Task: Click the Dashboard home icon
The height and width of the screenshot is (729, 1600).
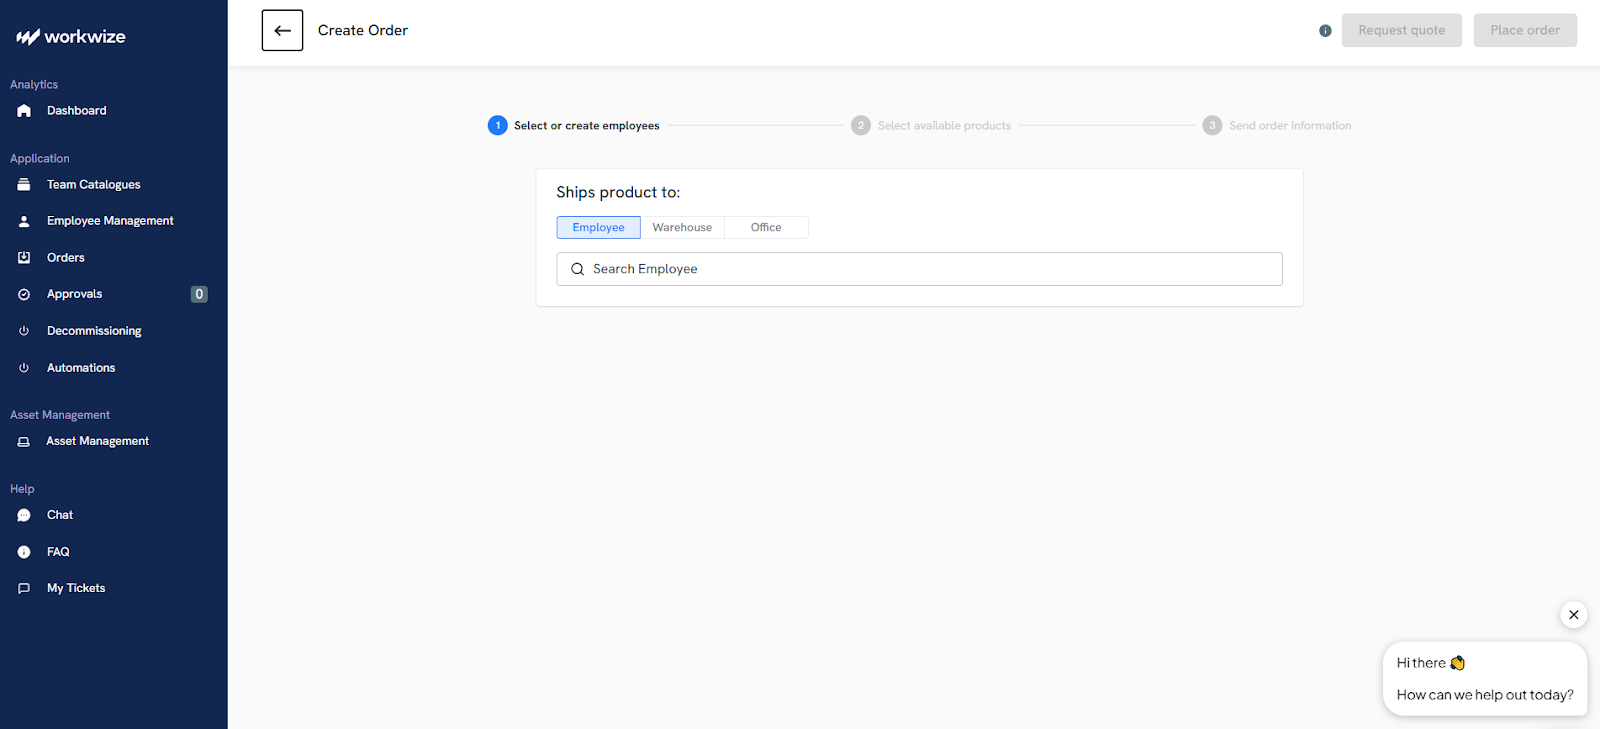Action: (24, 111)
